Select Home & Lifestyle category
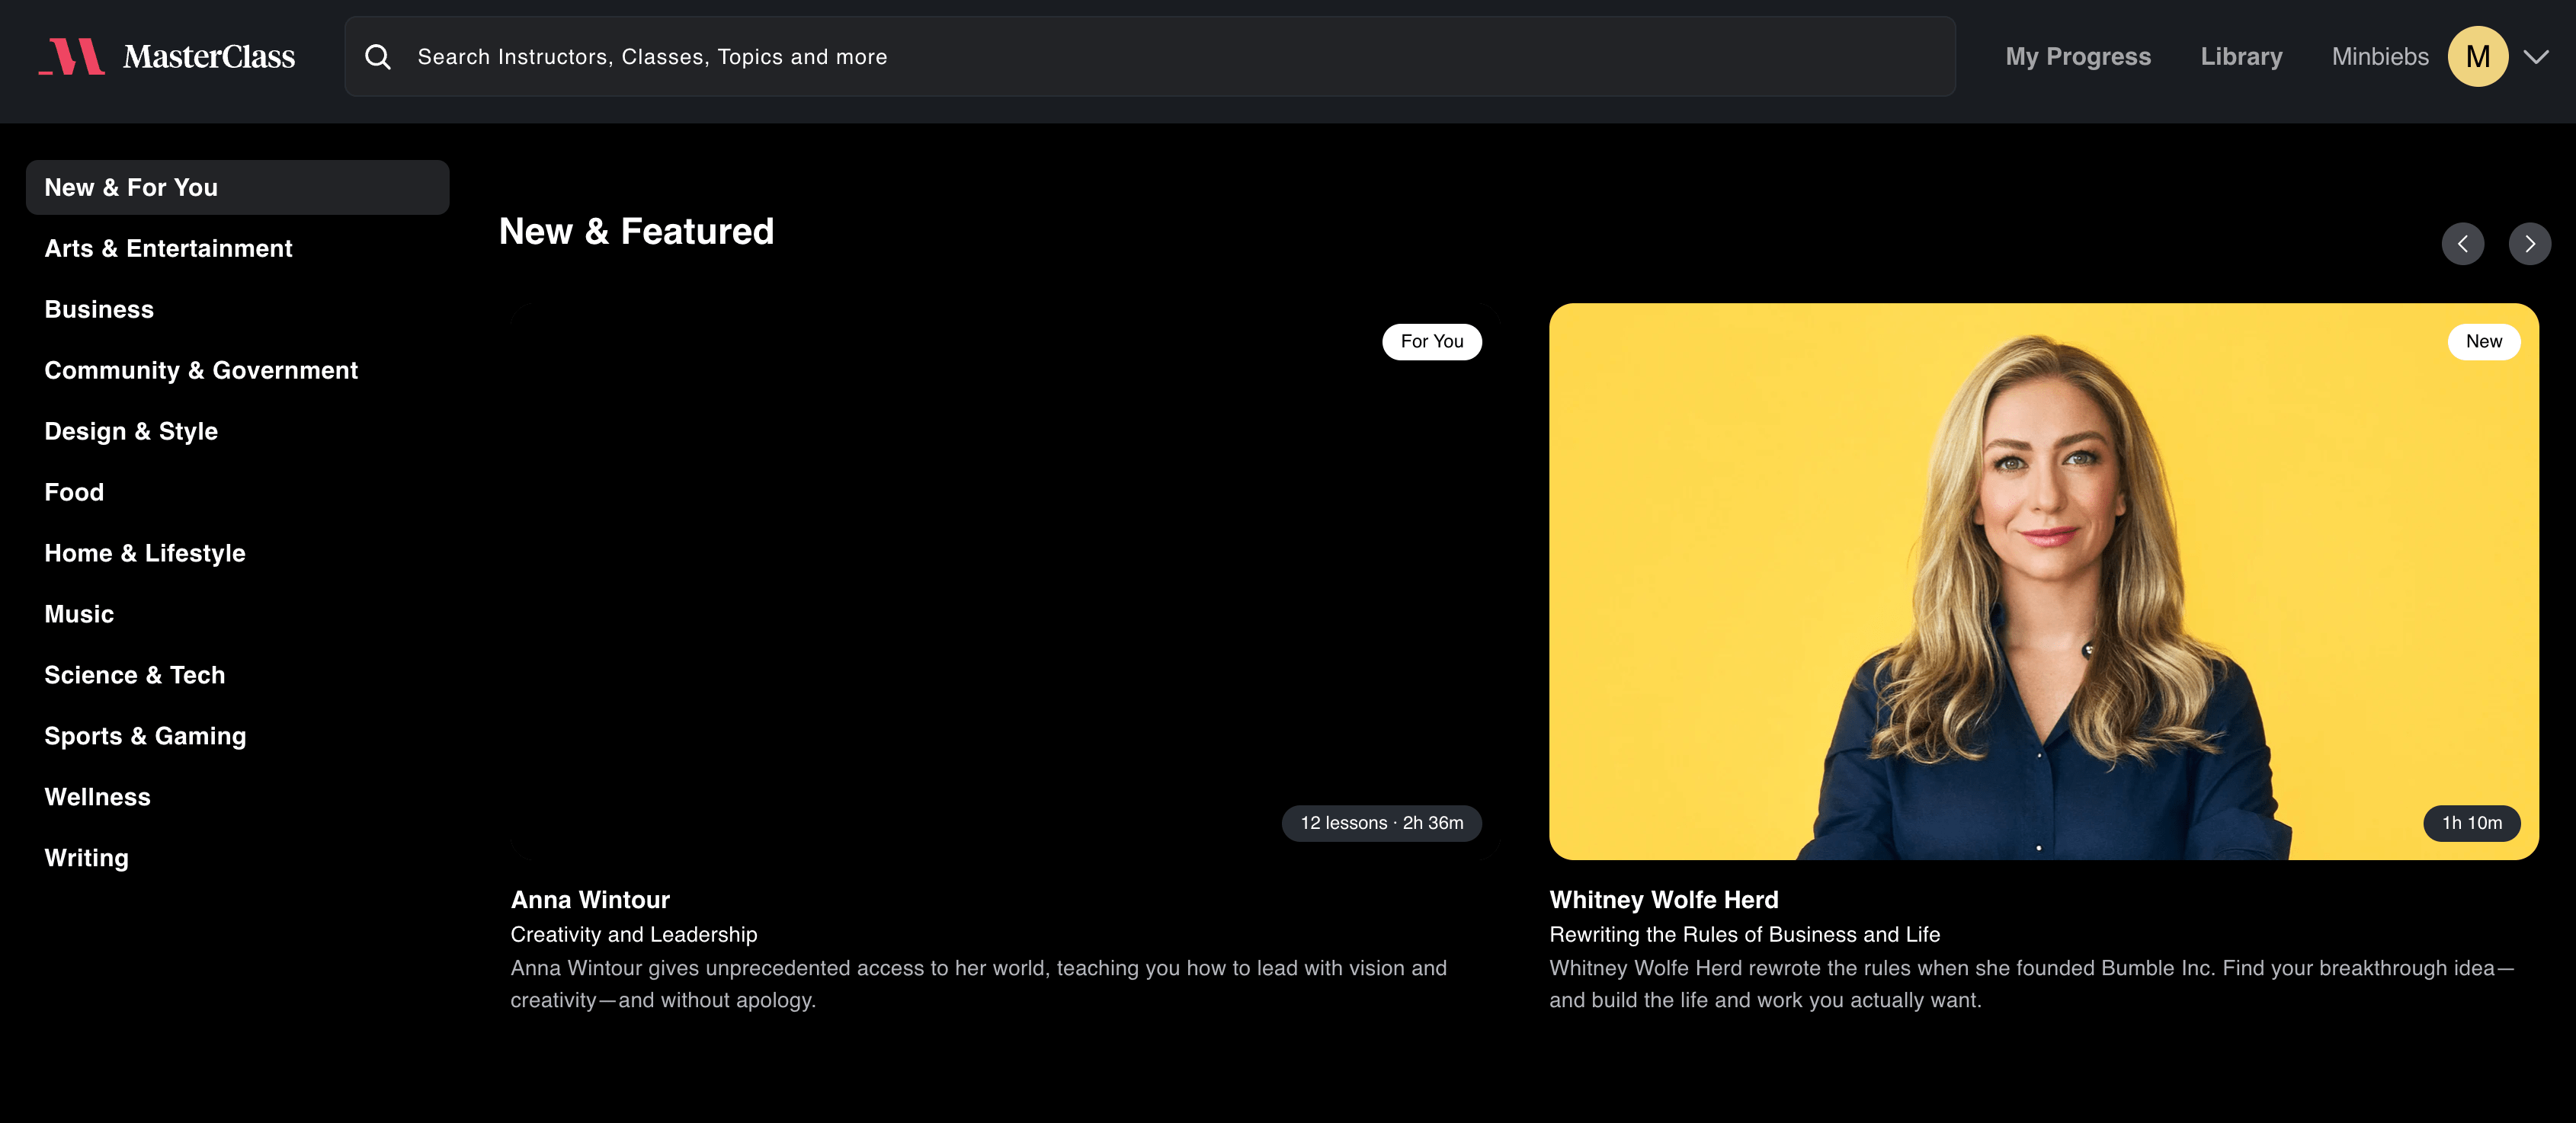Screen dimensions: 2576x1123 click(145, 553)
